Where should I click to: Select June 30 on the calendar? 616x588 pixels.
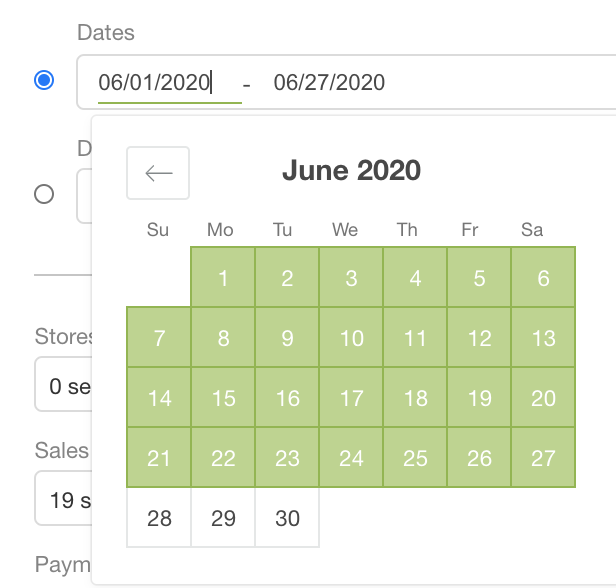click(x=287, y=517)
